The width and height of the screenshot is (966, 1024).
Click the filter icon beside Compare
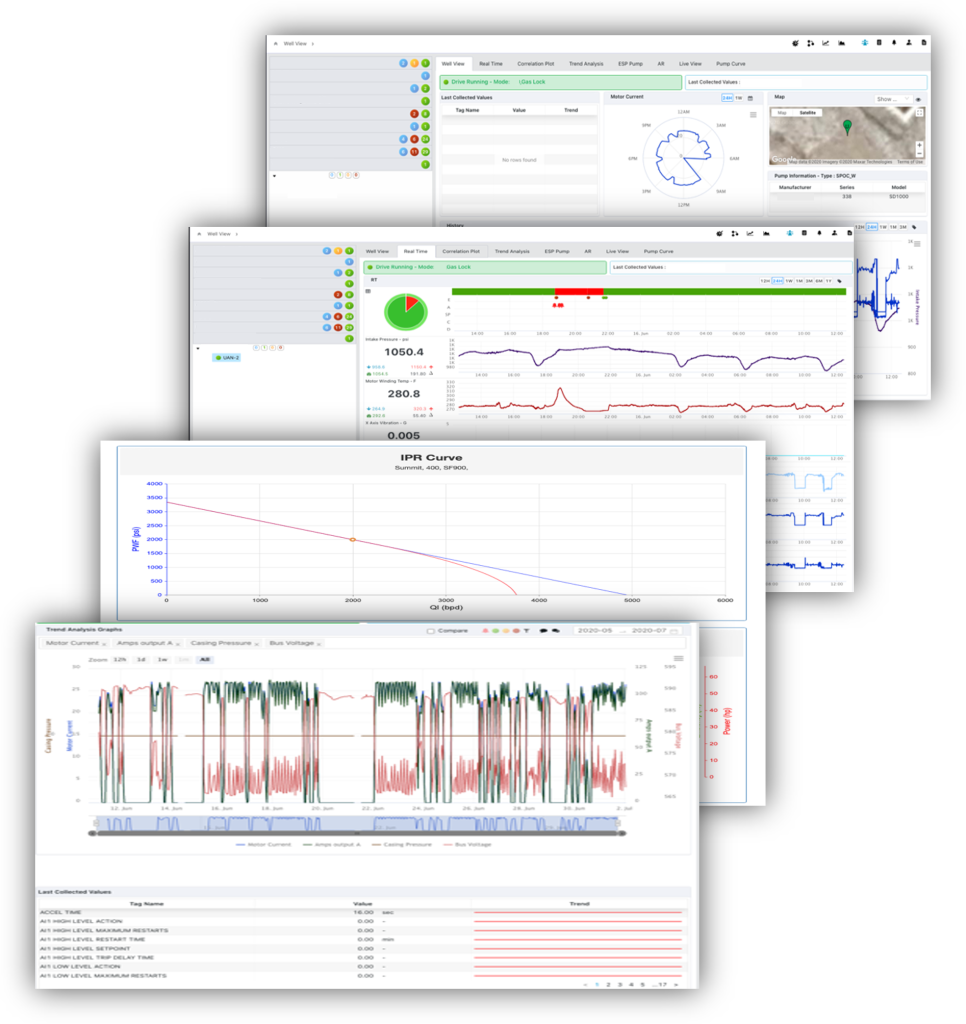(x=526, y=631)
